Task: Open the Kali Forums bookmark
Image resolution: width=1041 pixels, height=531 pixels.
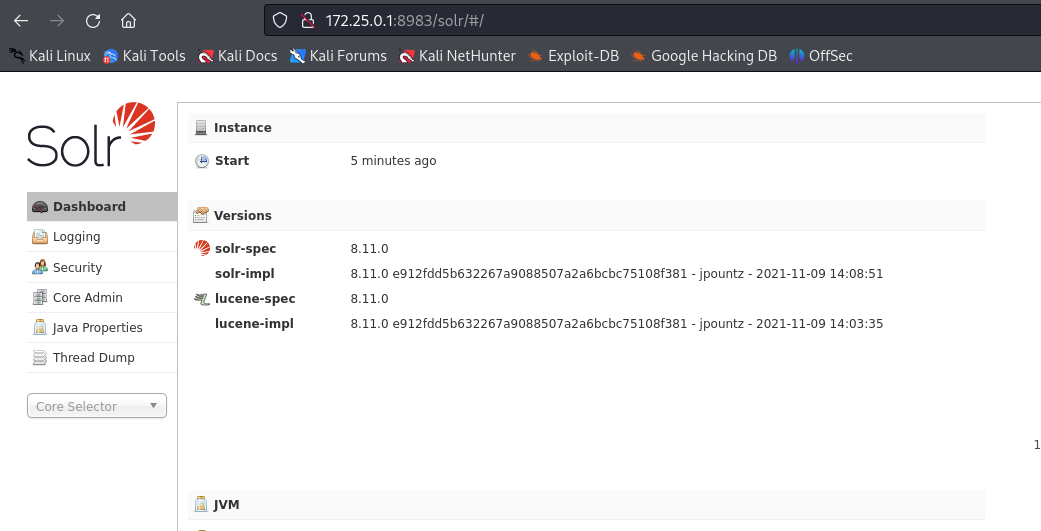Action: point(339,56)
